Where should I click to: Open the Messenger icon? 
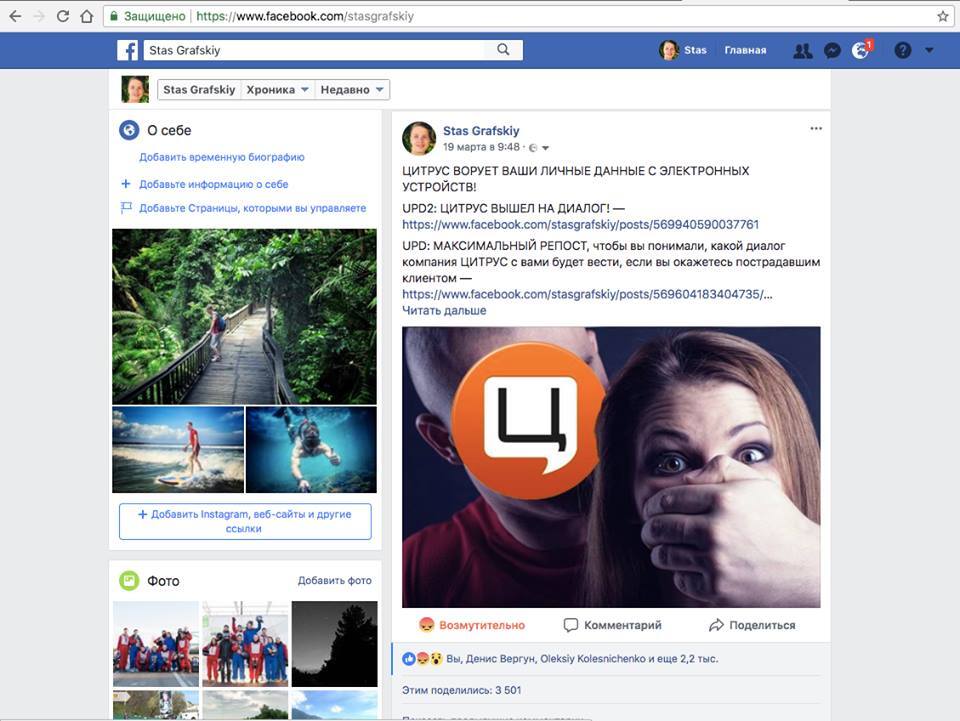832,50
